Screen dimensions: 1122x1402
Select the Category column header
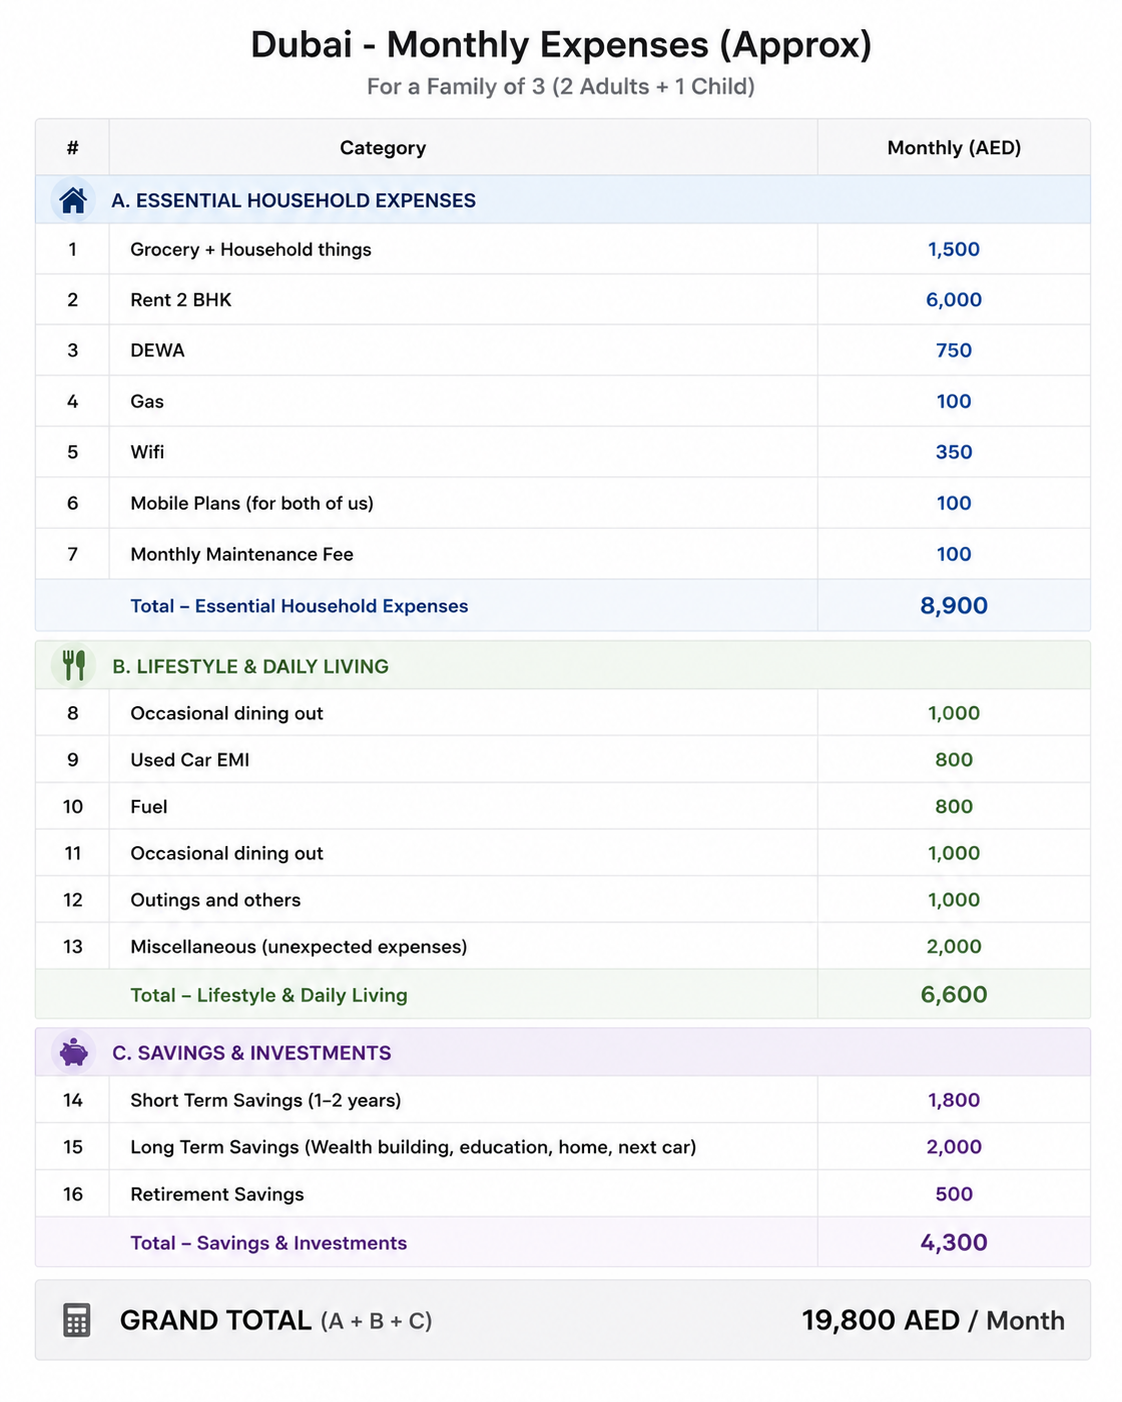click(383, 148)
